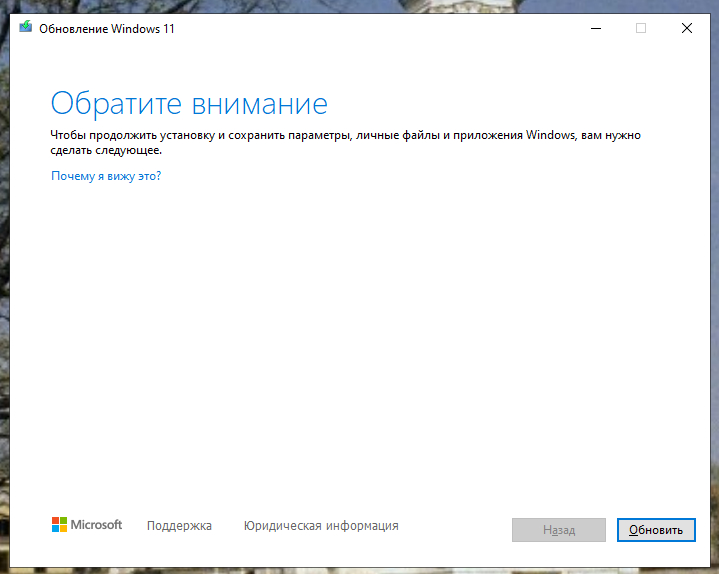Image resolution: width=719 pixels, height=574 pixels.
Task: Click the empty title bar area before minimize
Action: point(380,29)
